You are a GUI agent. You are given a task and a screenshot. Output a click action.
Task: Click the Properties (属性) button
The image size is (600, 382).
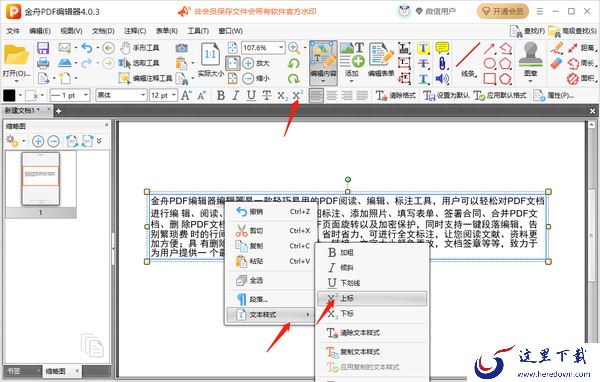tap(554, 95)
